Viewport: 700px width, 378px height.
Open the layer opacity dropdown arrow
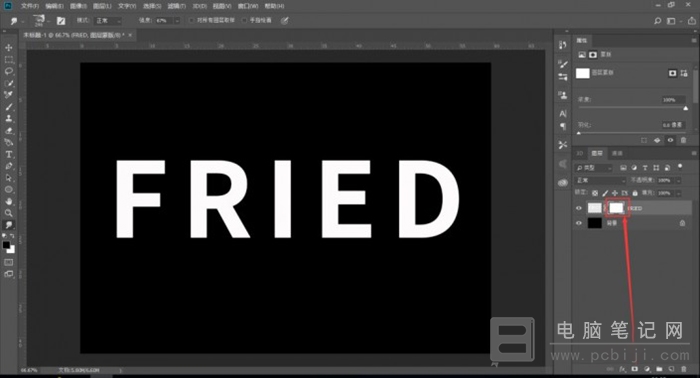[x=678, y=180]
